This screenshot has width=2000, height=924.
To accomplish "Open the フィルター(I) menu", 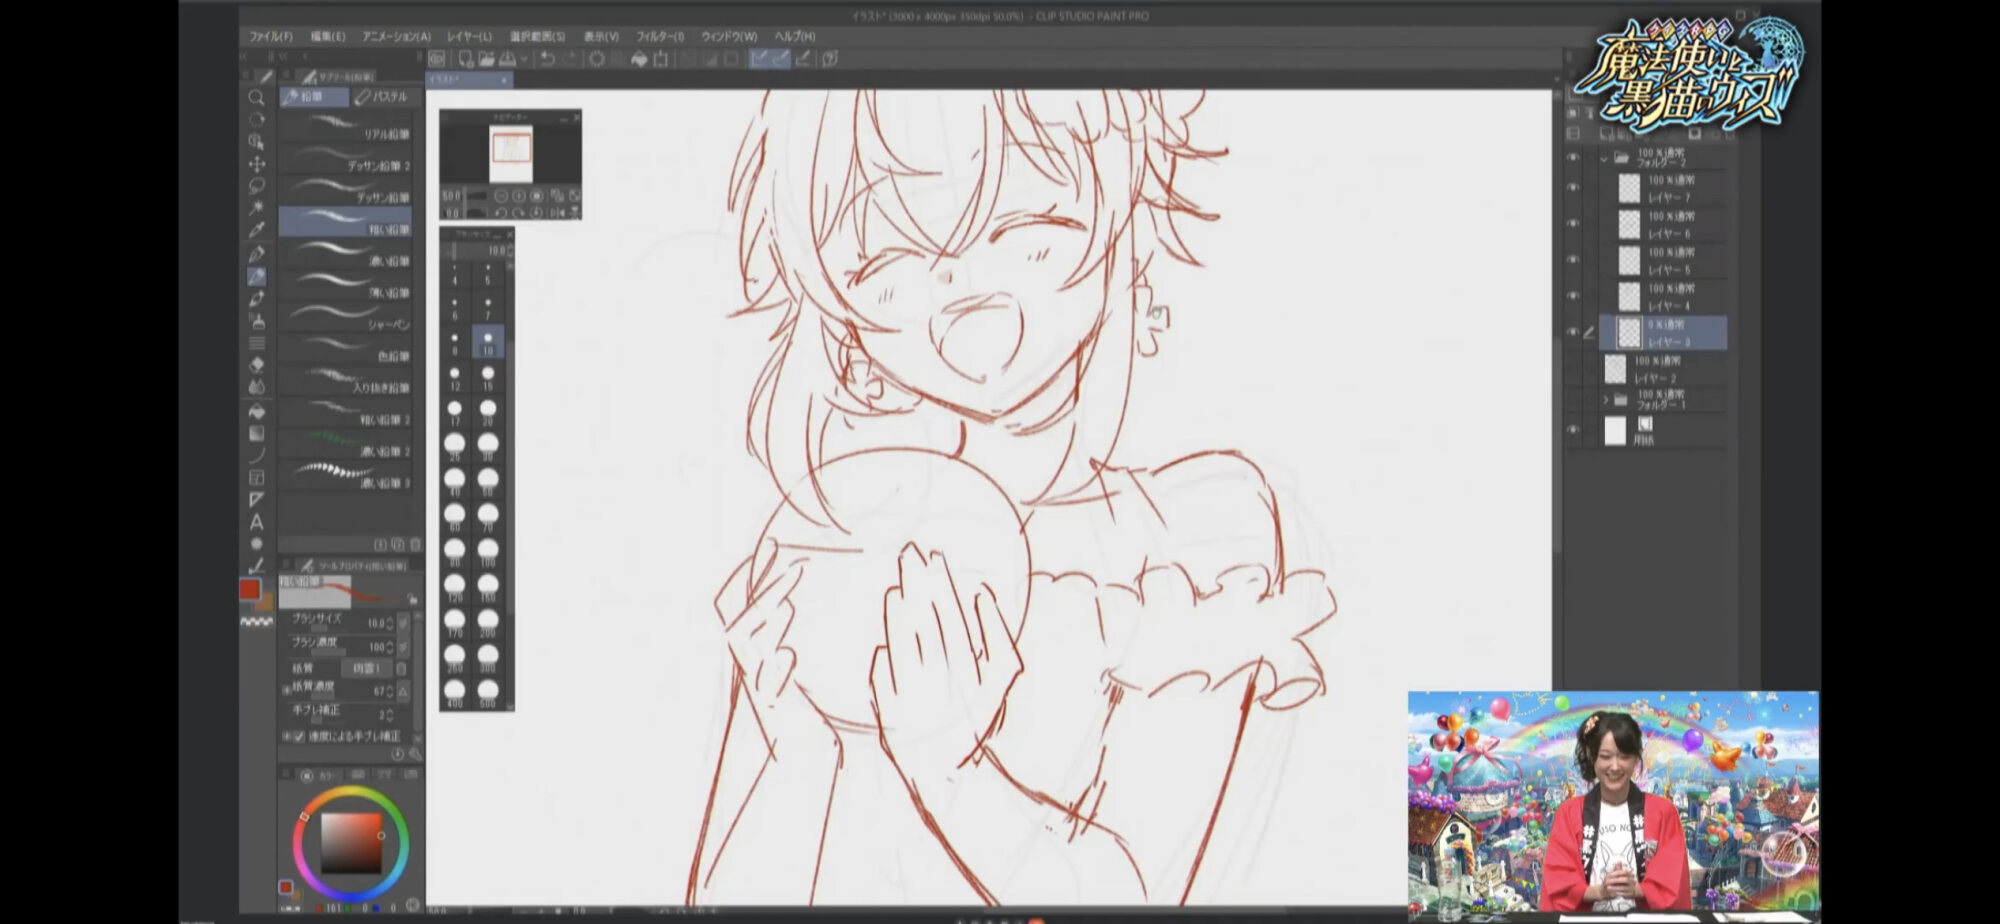I will click(x=660, y=36).
